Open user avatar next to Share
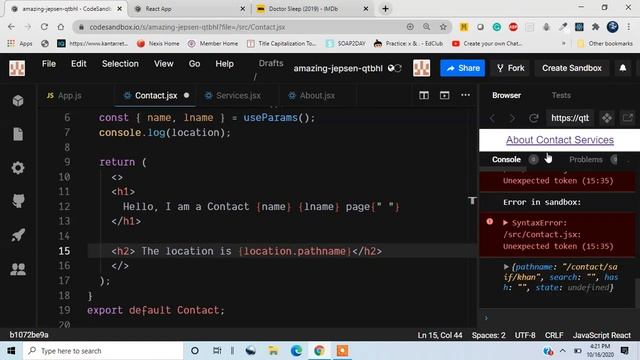The image size is (640, 360). point(421,68)
